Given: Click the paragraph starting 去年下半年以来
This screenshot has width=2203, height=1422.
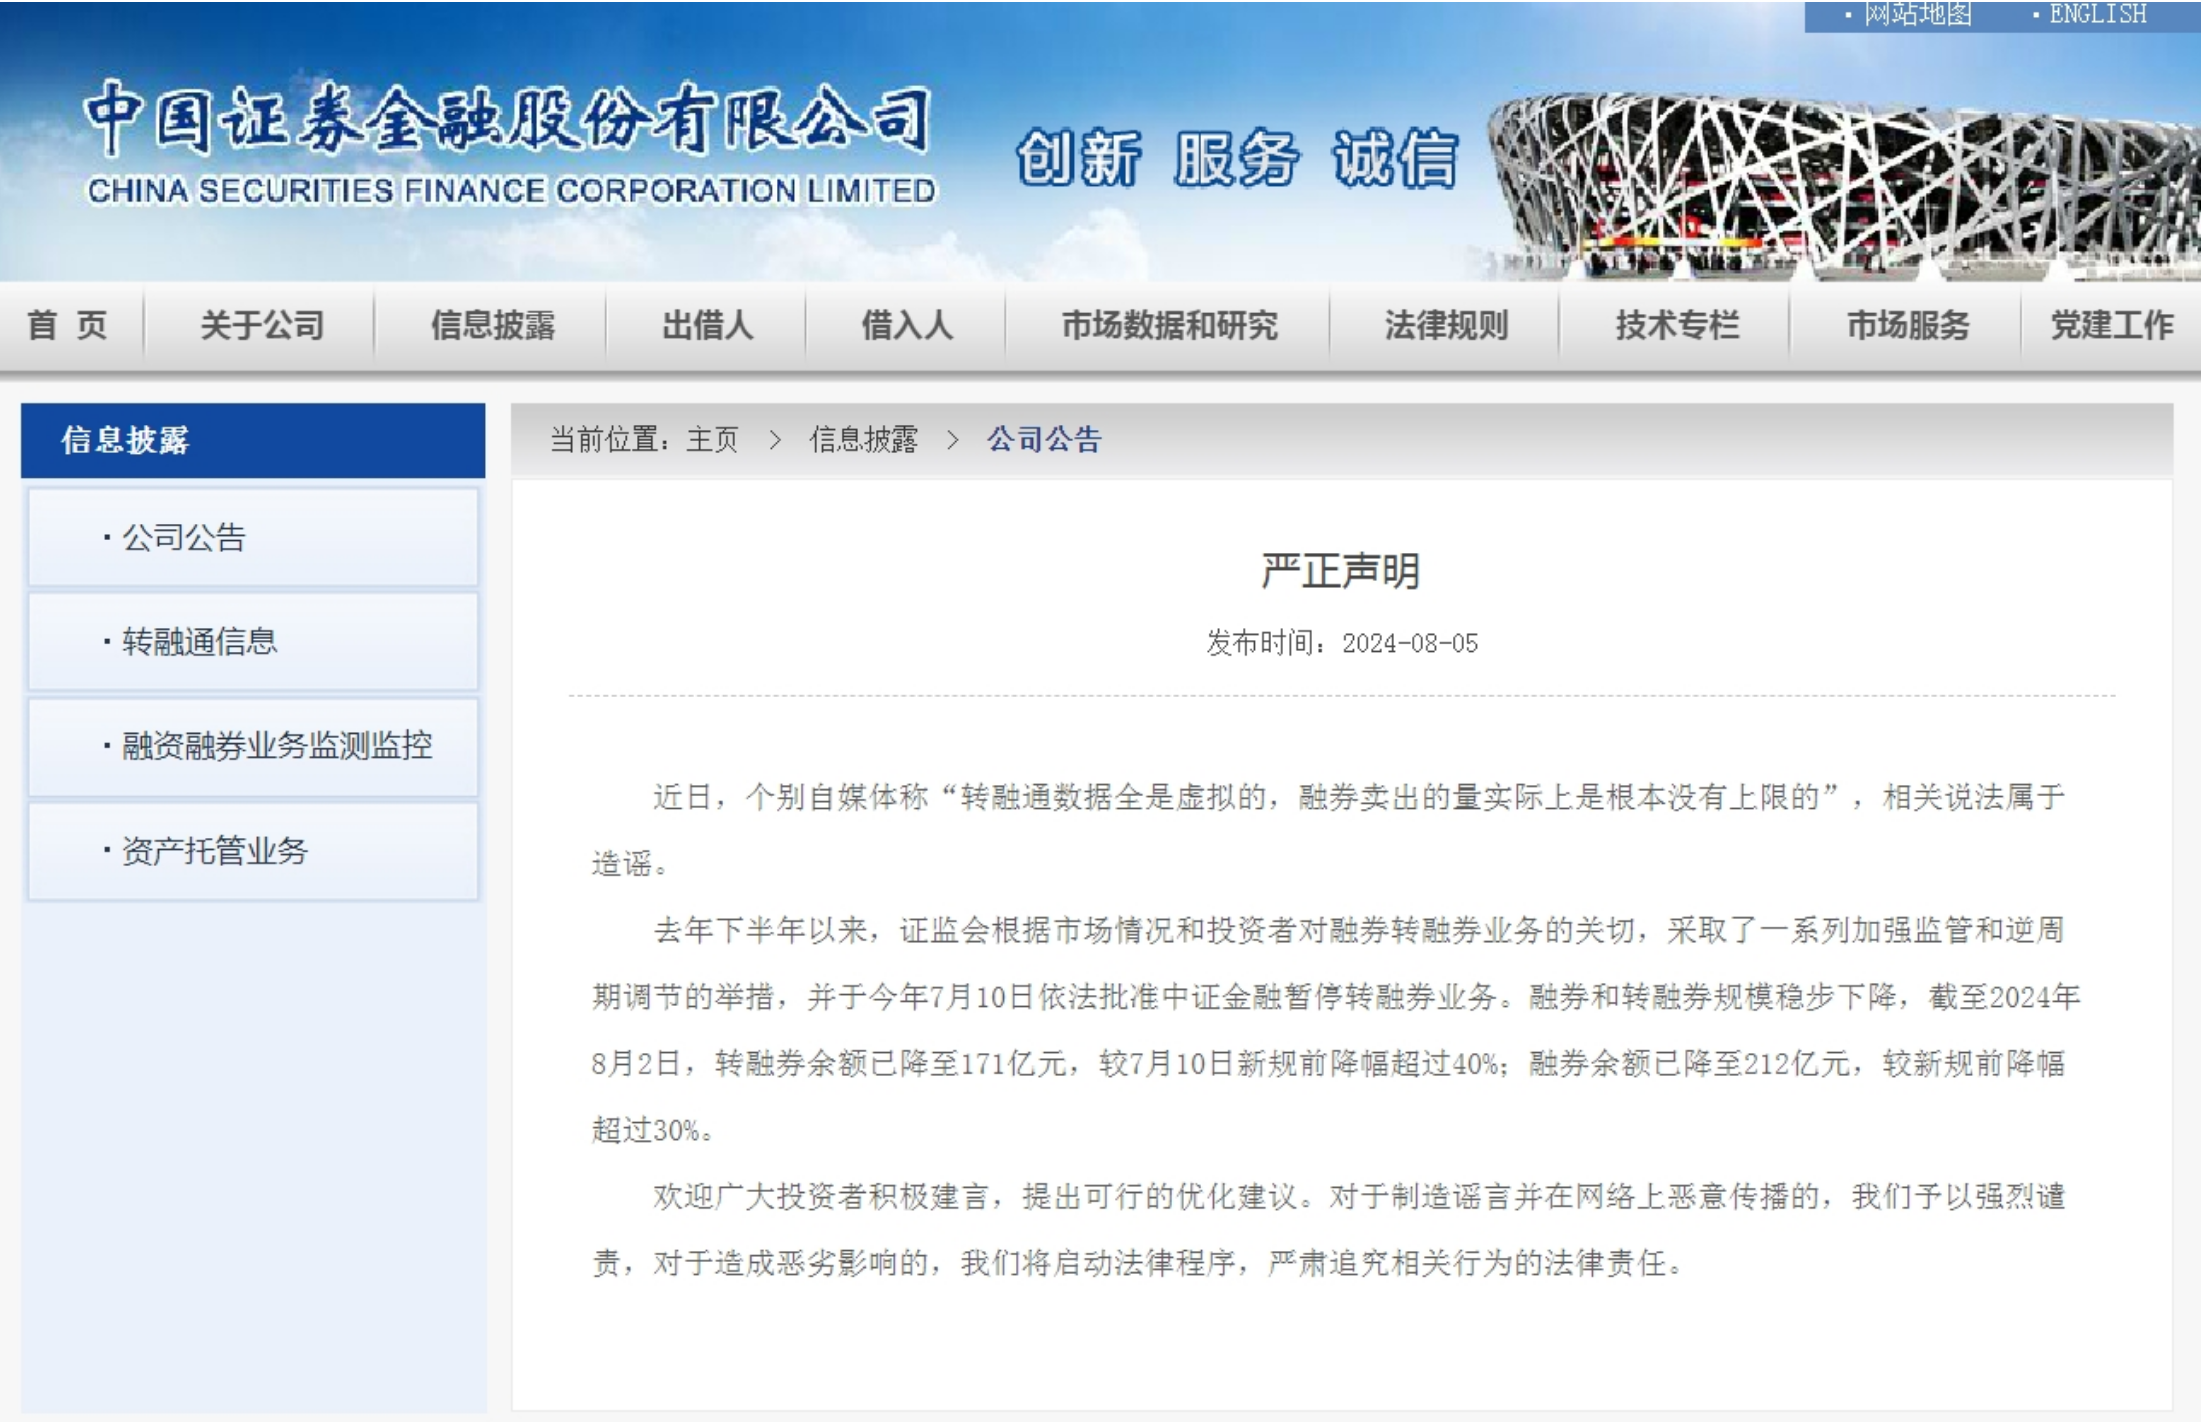Looking at the screenshot, I should [x=1336, y=1030].
